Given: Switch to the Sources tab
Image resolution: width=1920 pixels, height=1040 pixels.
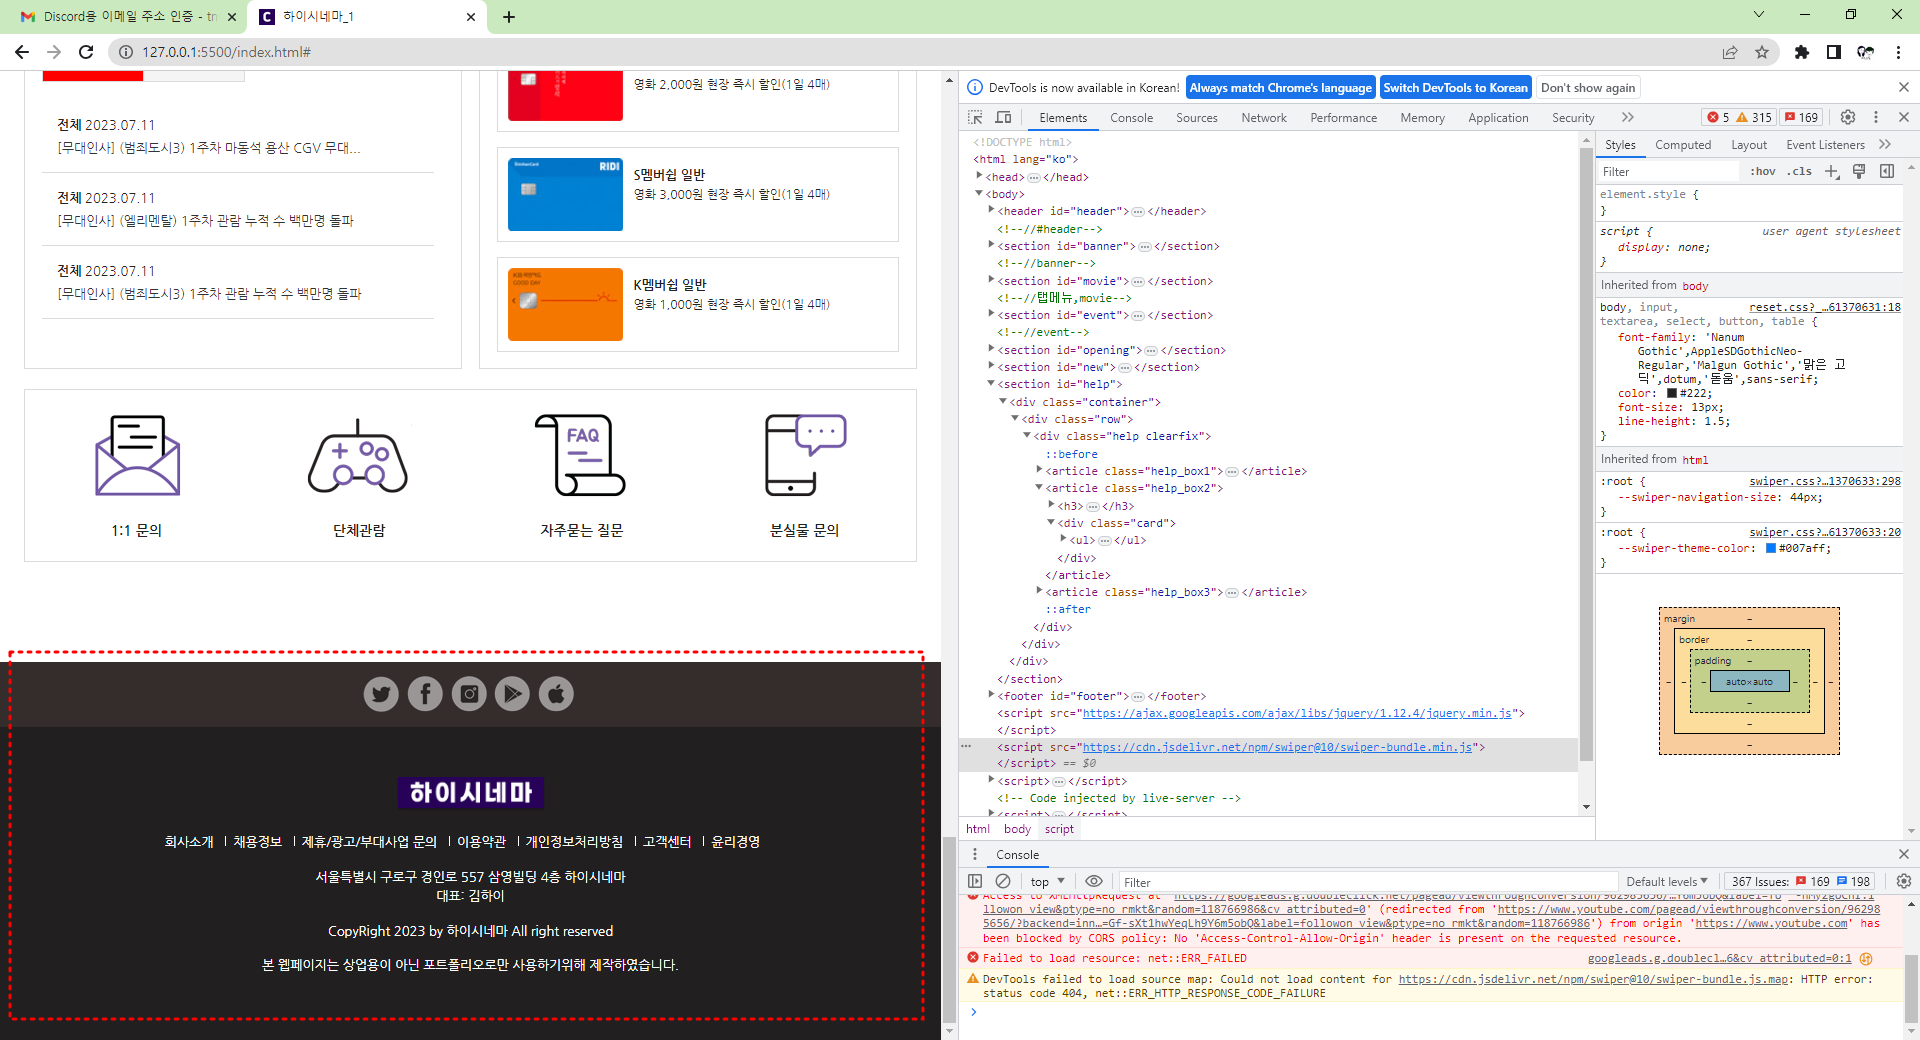Looking at the screenshot, I should click(1196, 118).
